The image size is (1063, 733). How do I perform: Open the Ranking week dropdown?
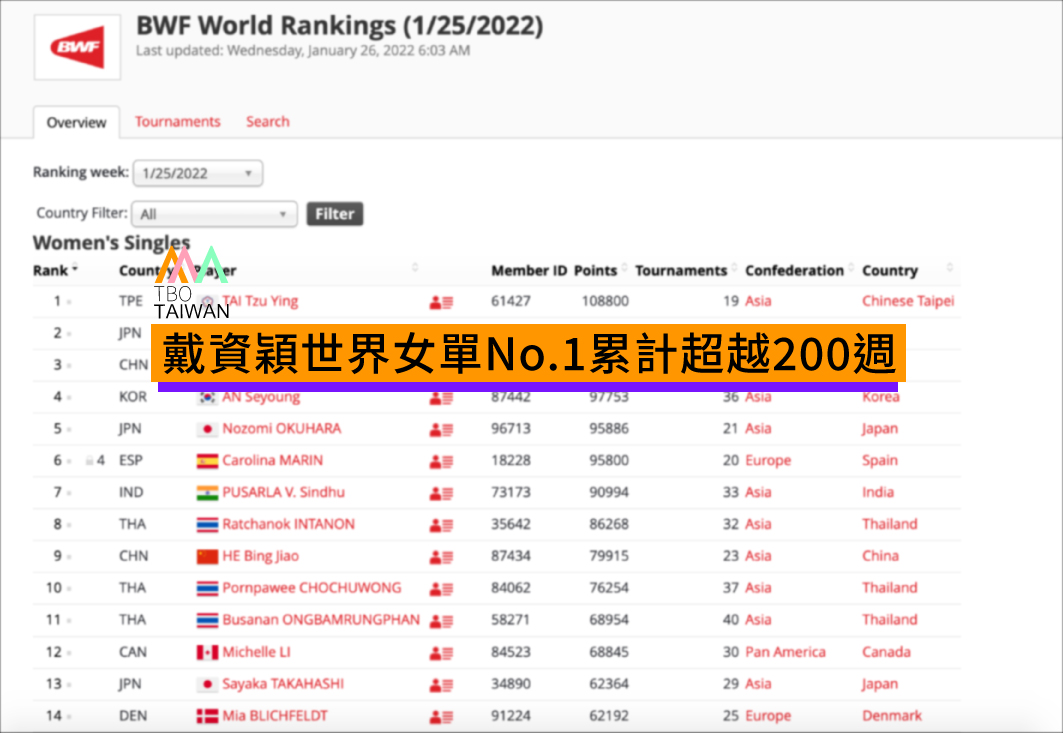(x=197, y=173)
